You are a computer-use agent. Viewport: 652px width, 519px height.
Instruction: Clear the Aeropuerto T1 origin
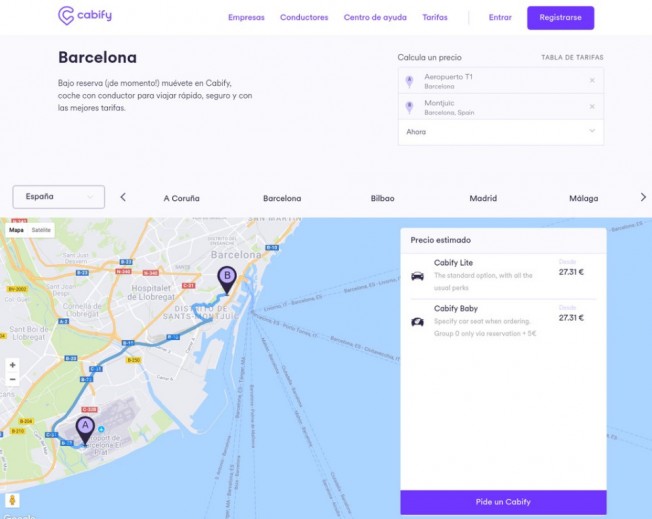[592, 80]
